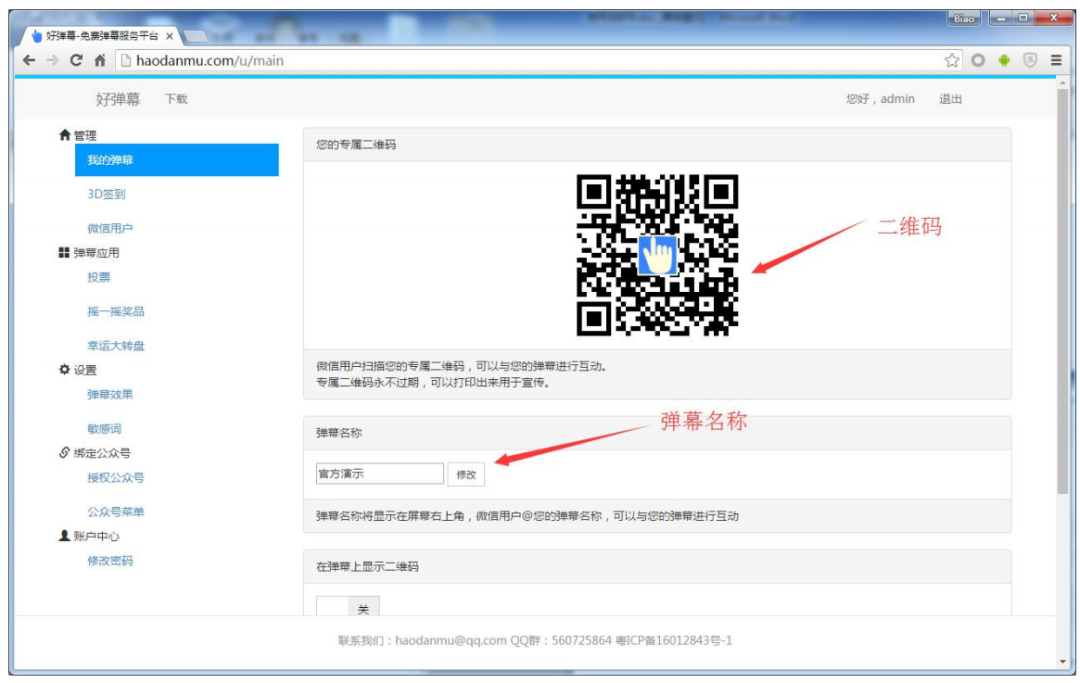1080x683 pixels.
Task: Click the 在弹幕上显示二维码 panel header
Action: point(657,567)
